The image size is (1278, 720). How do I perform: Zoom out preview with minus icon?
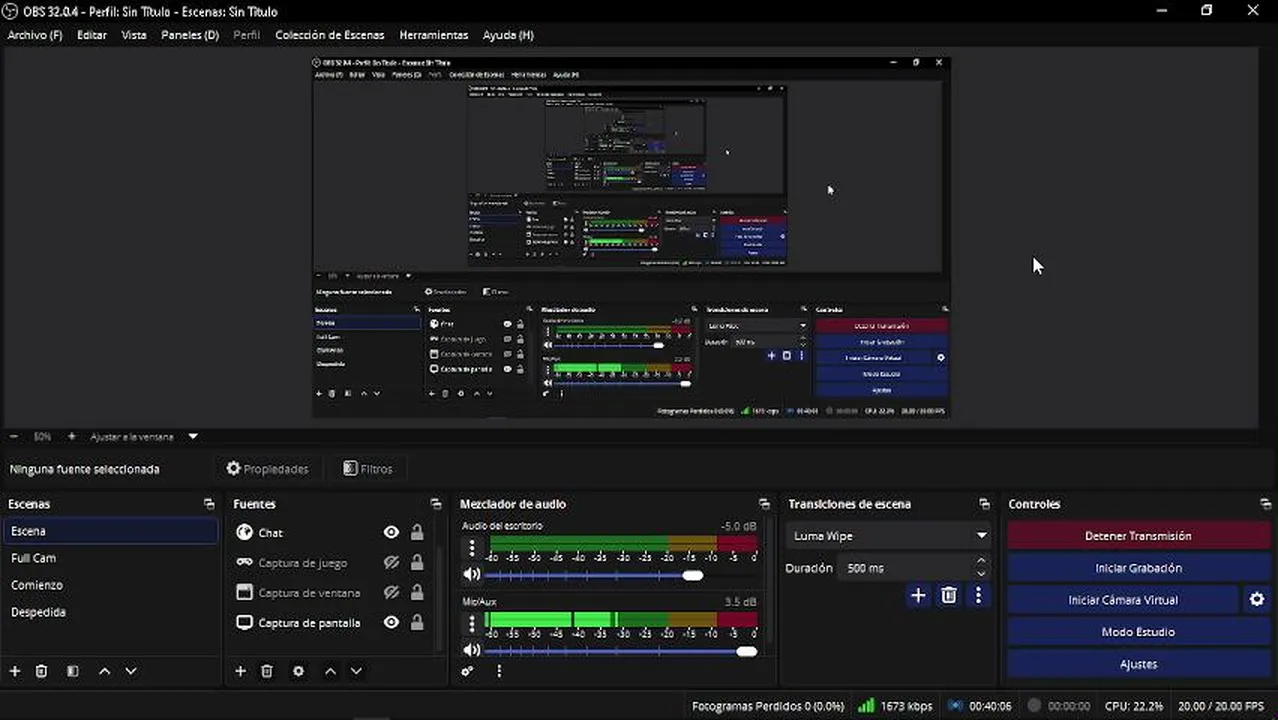click(x=14, y=437)
